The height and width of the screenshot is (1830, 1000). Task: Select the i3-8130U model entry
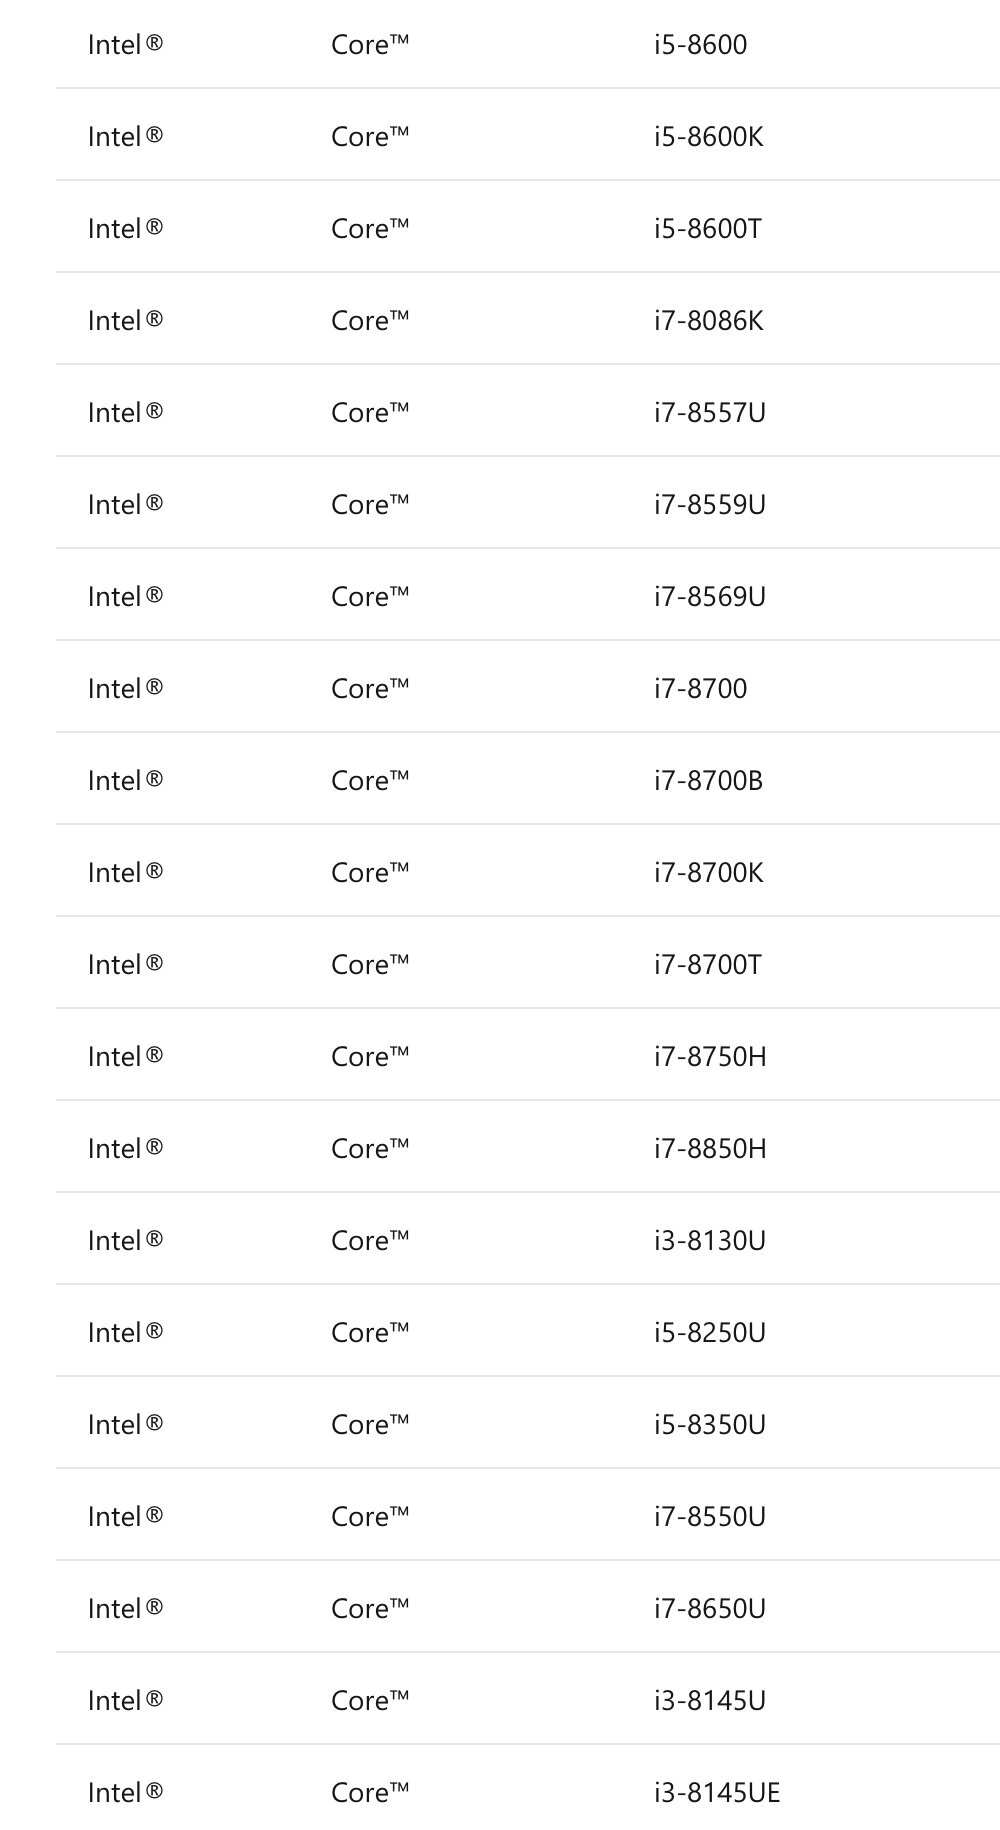709,1241
